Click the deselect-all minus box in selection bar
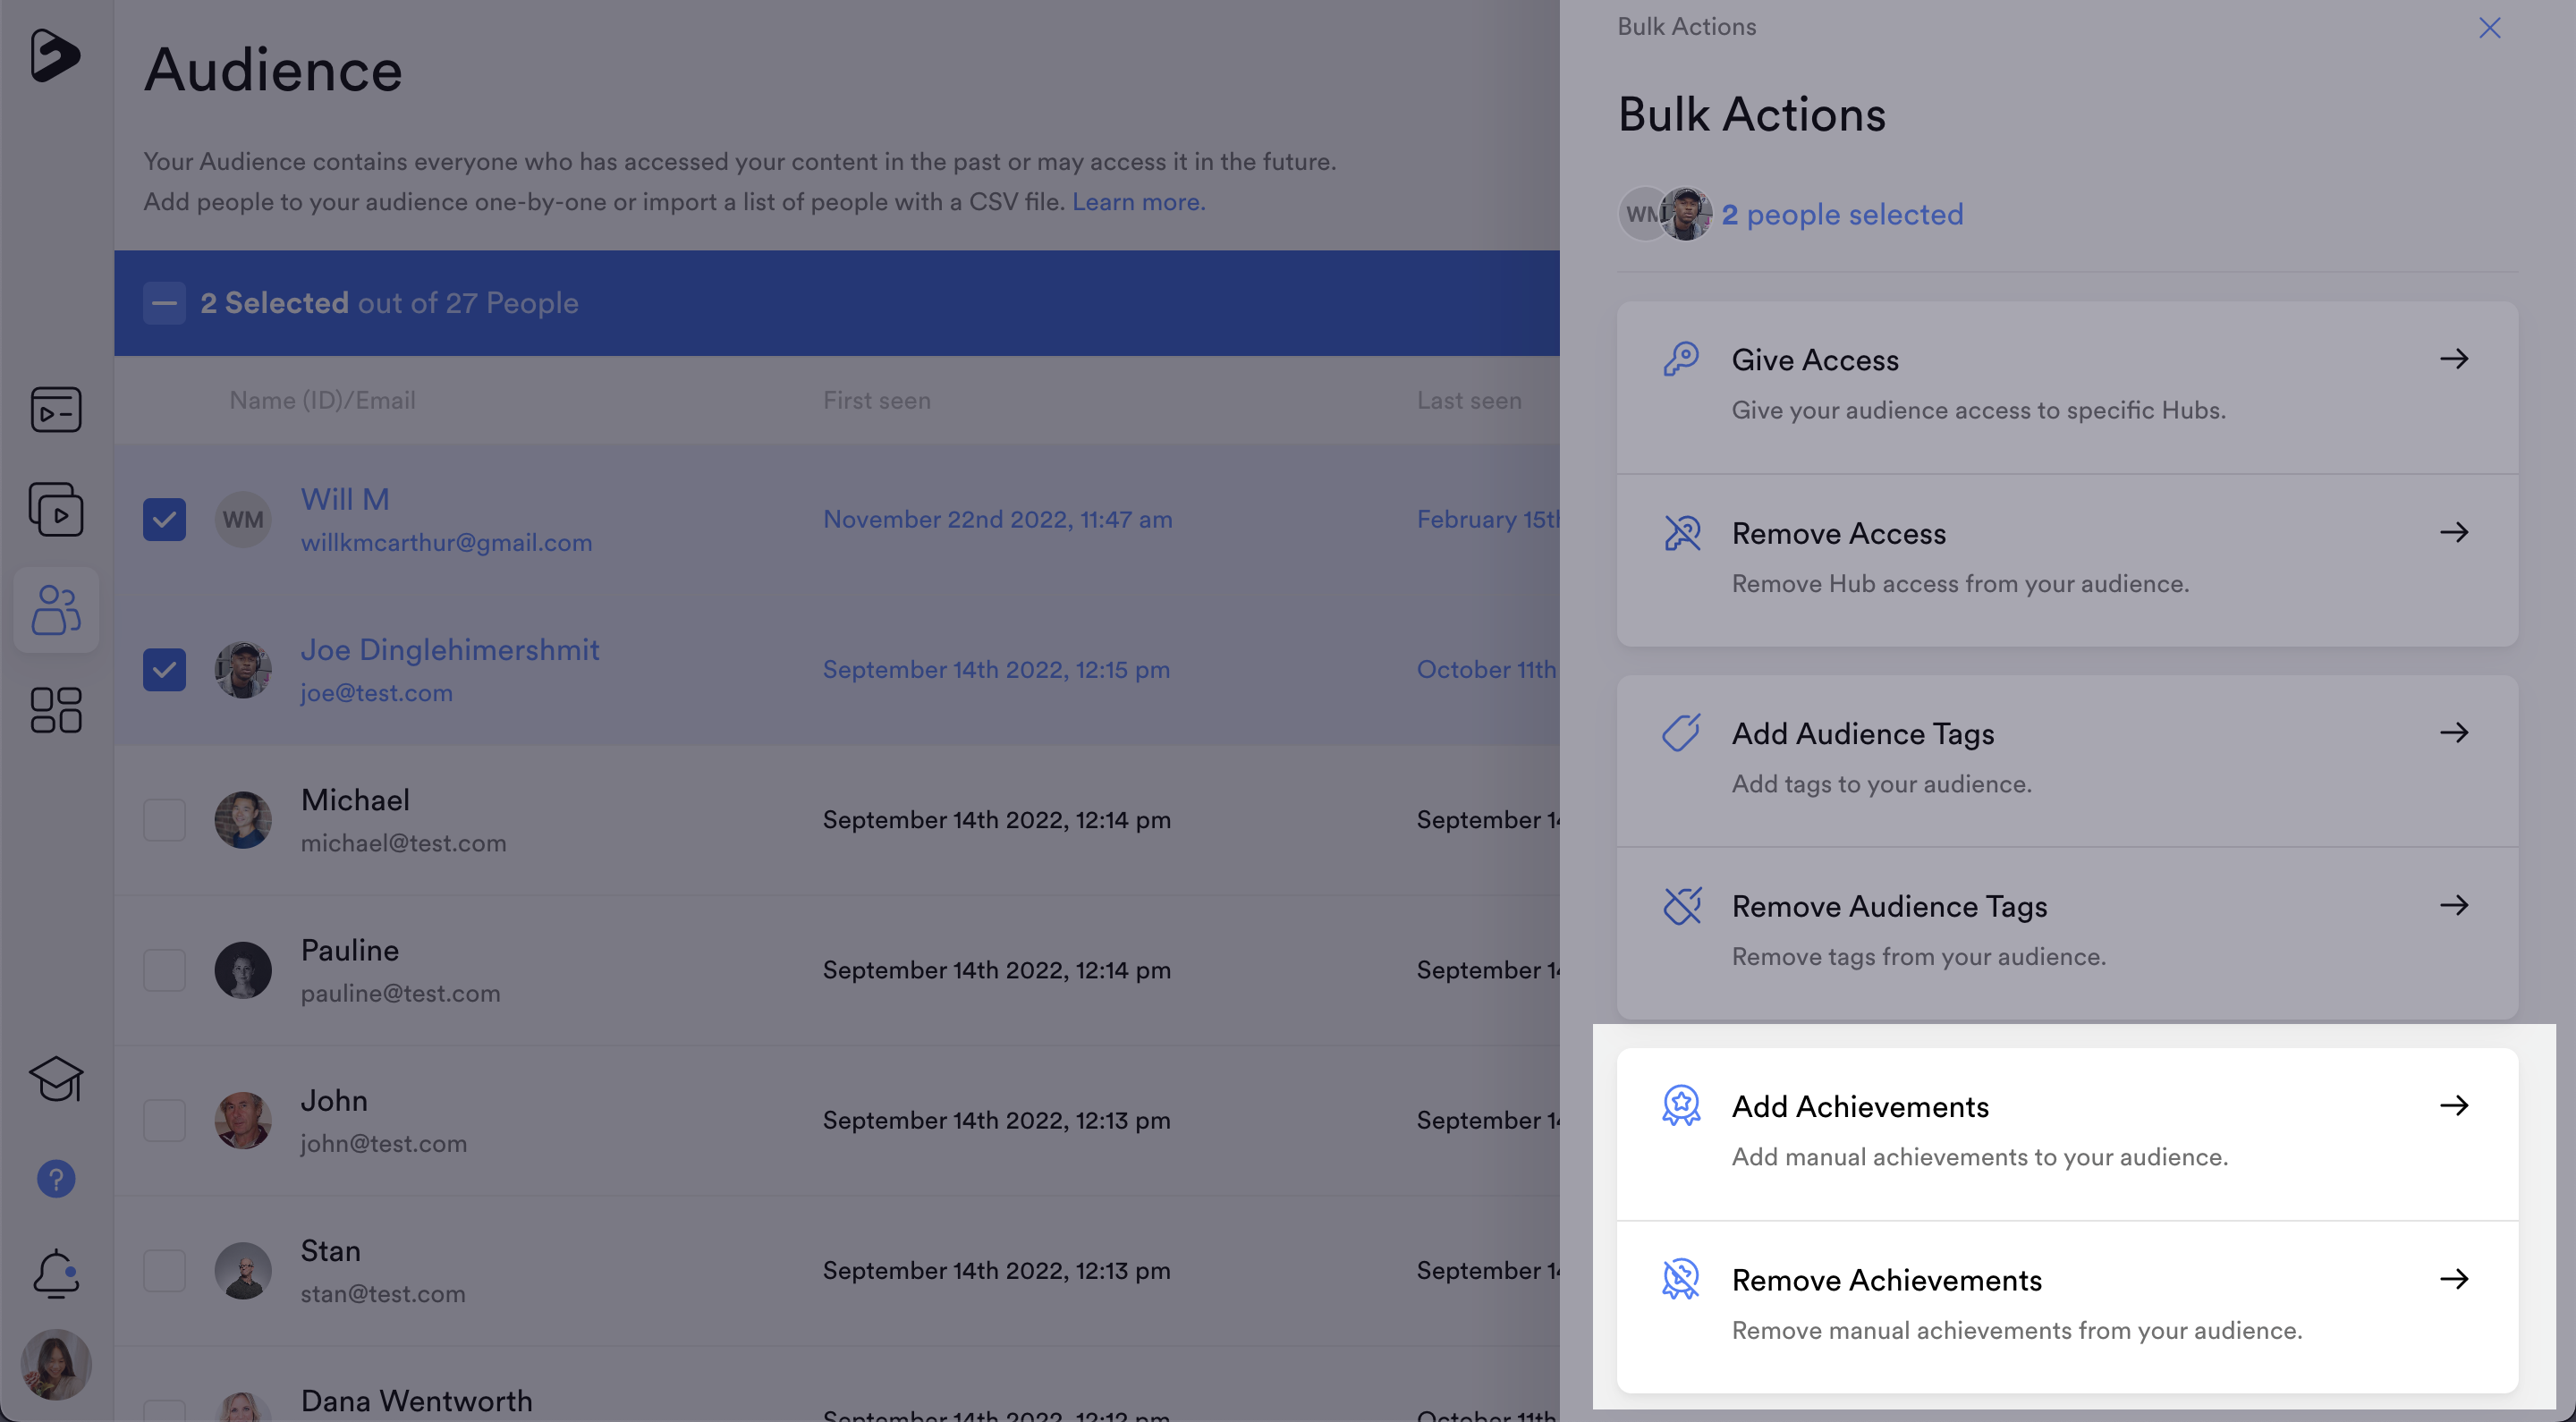The image size is (2576, 1422). tap(164, 303)
